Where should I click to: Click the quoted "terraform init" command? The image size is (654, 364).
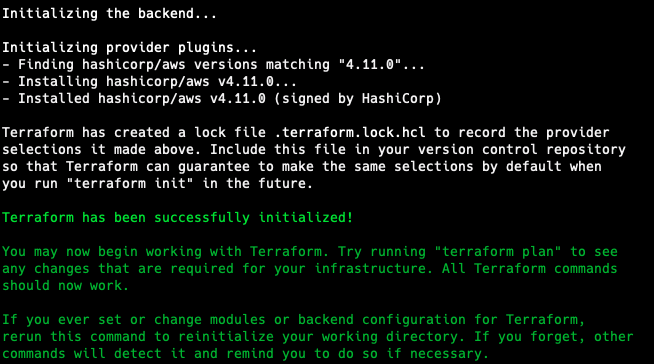click(130, 183)
